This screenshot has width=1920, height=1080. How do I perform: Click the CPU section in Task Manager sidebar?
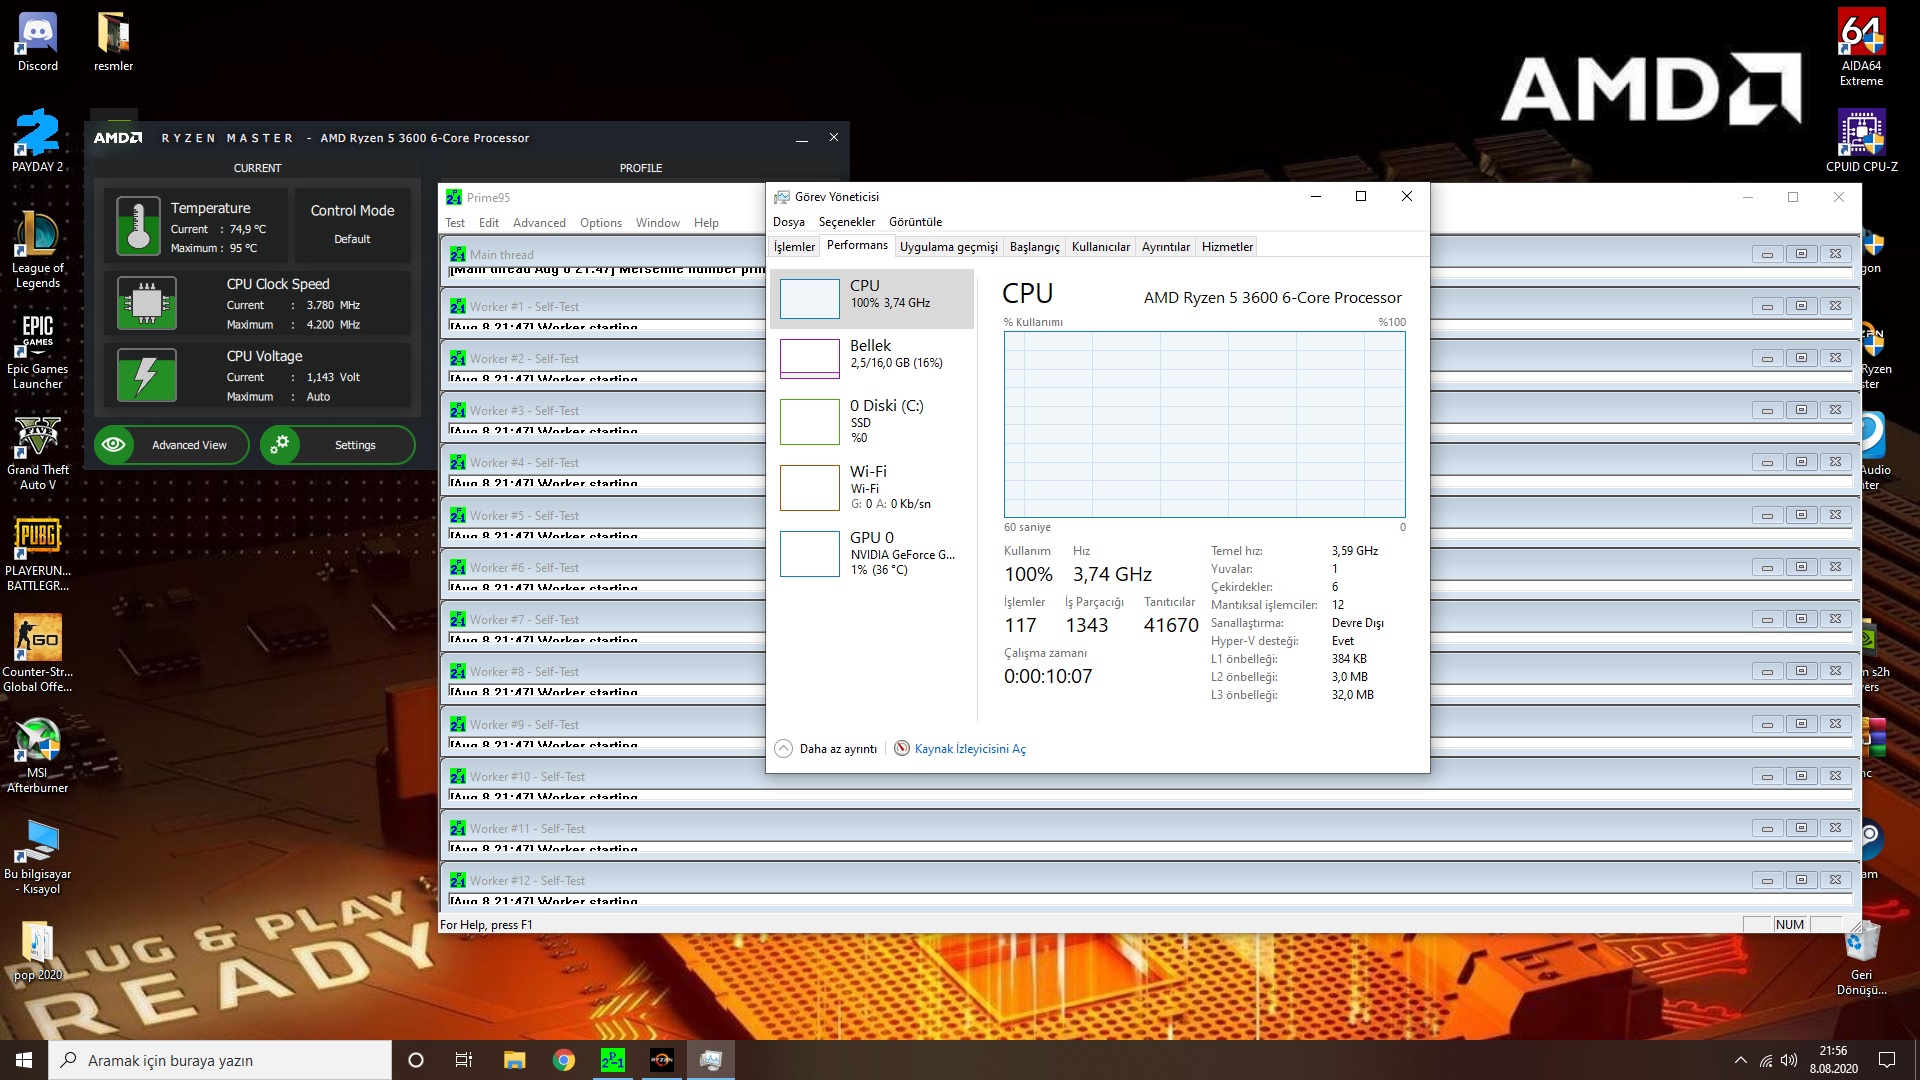[870, 294]
